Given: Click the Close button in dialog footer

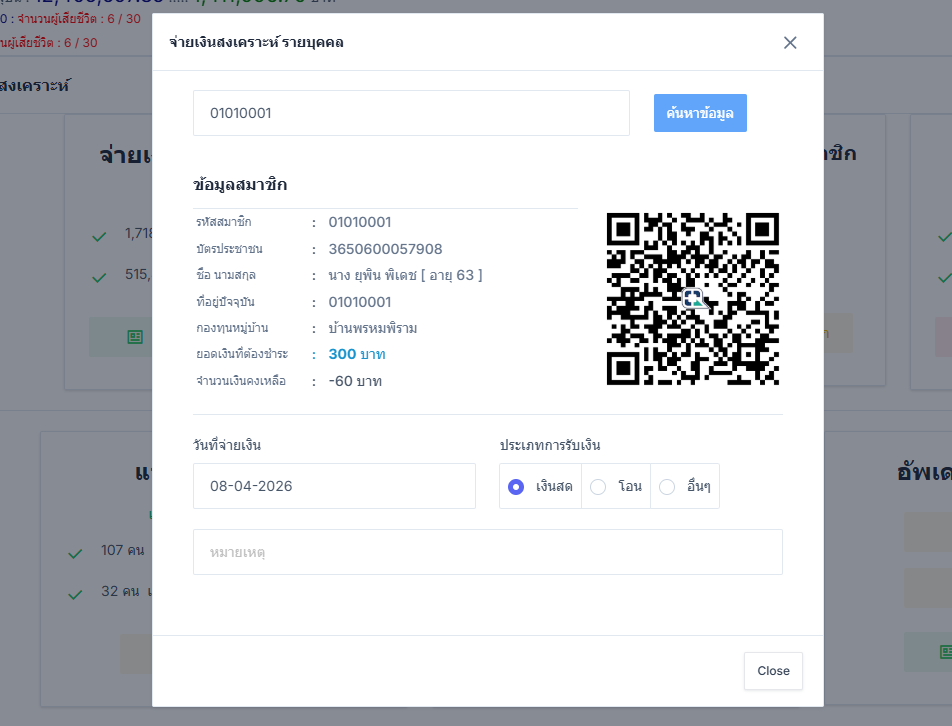Looking at the screenshot, I should [x=774, y=671].
